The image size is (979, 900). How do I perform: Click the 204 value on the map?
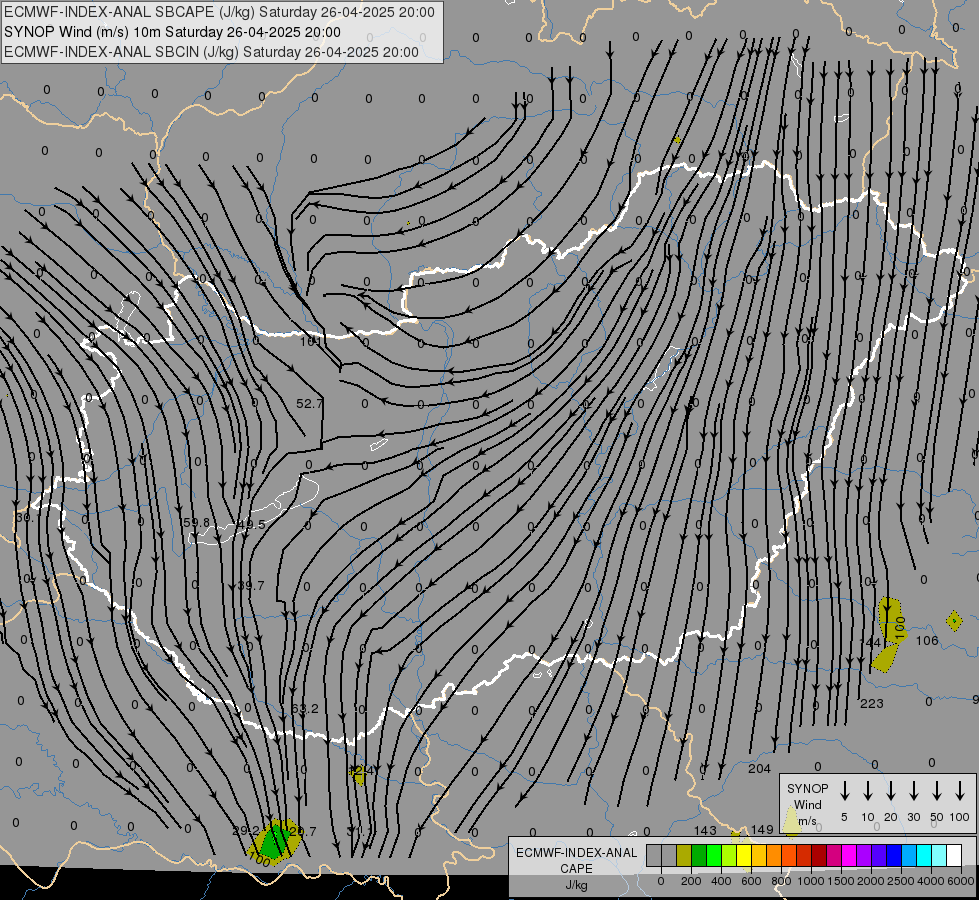(759, 768)
